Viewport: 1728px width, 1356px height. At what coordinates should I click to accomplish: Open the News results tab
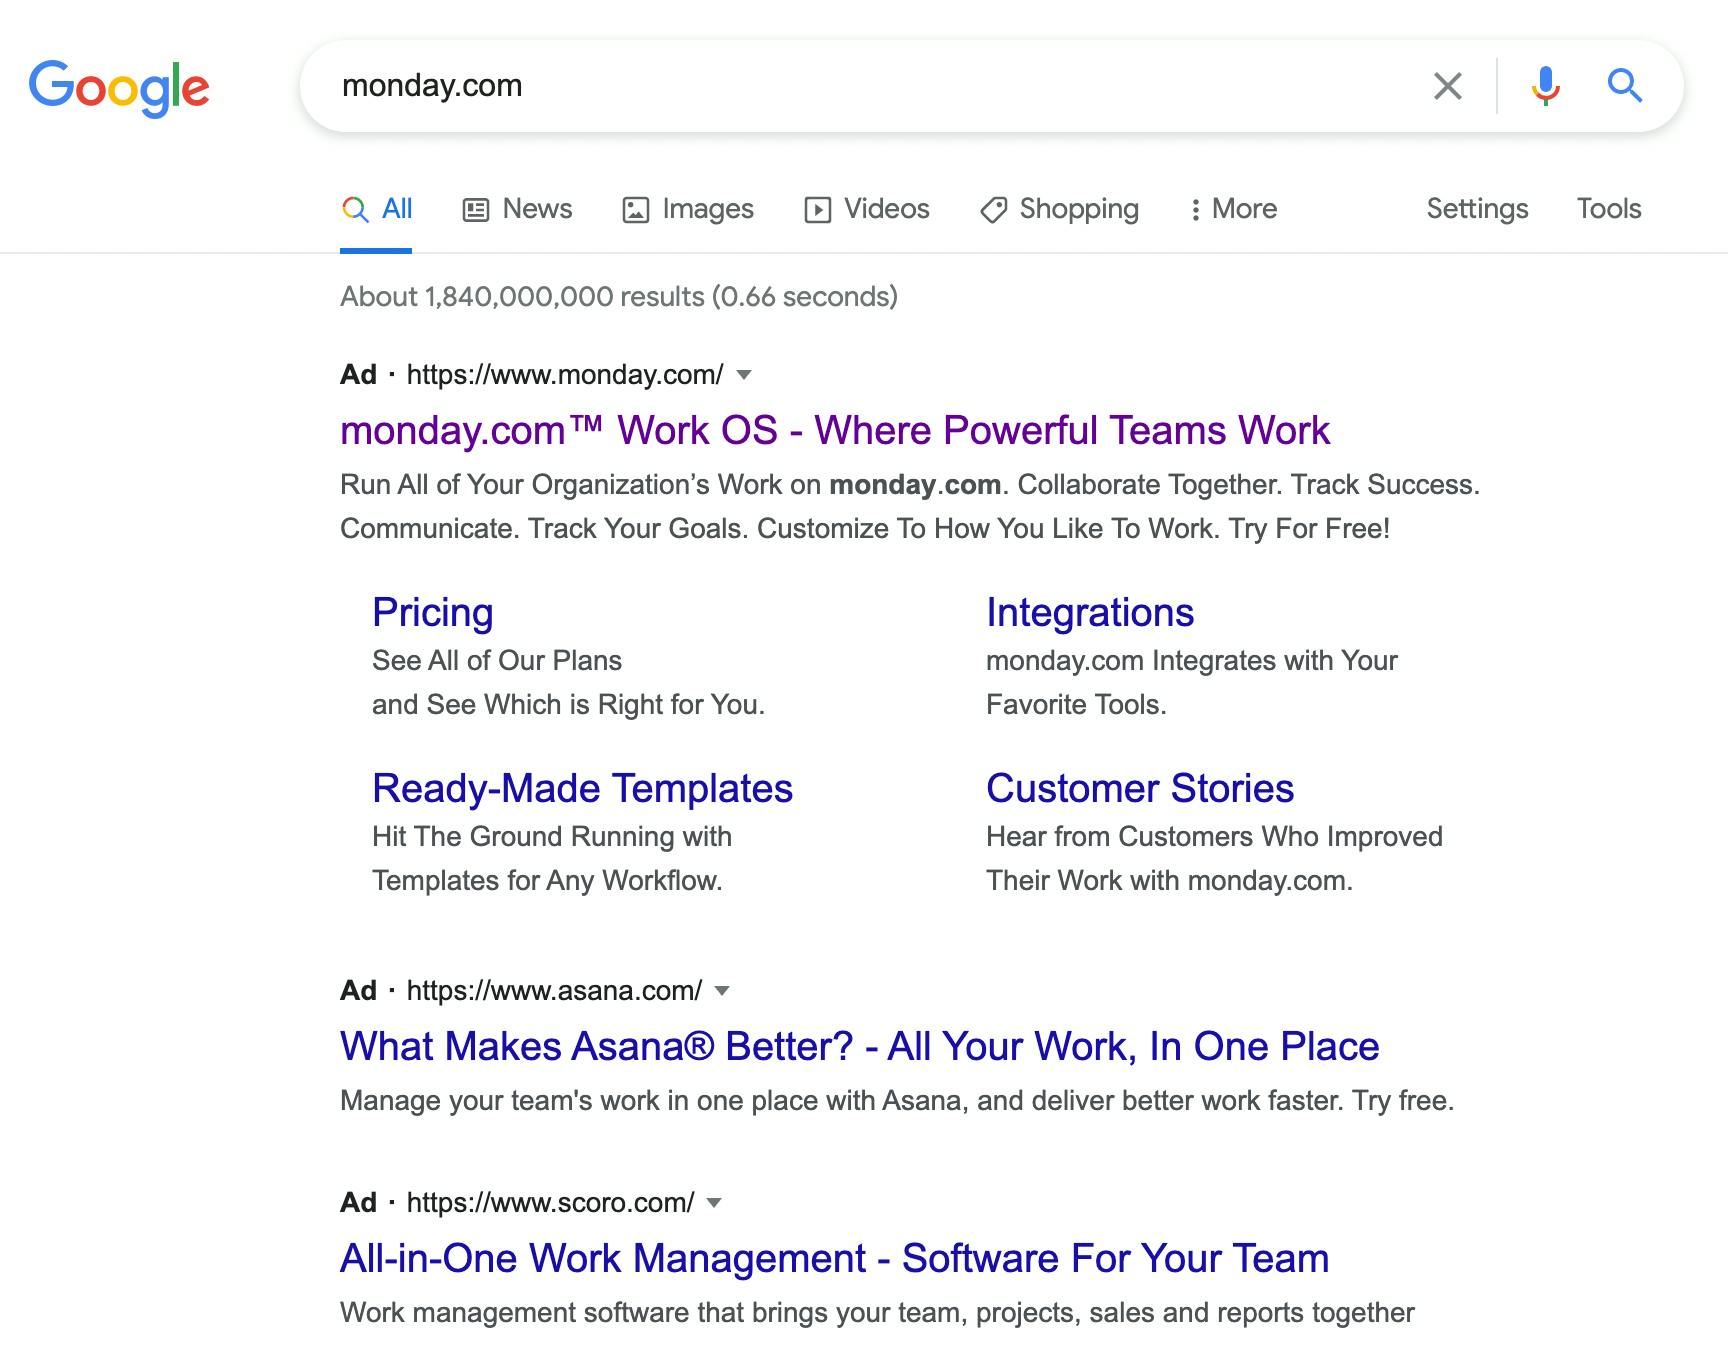[517, 209]
